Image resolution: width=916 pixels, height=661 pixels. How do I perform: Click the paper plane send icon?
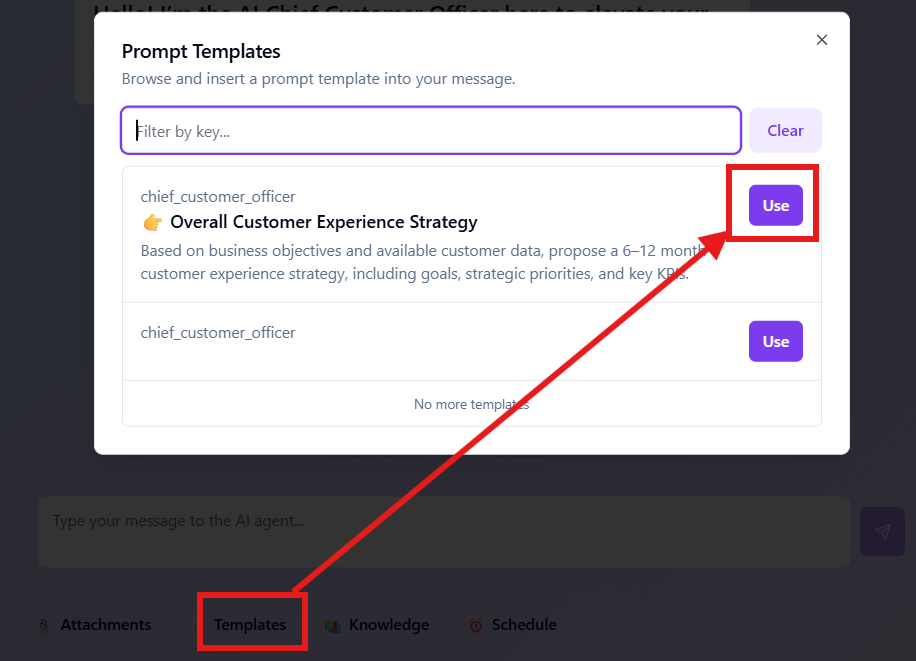coord(881,531)
